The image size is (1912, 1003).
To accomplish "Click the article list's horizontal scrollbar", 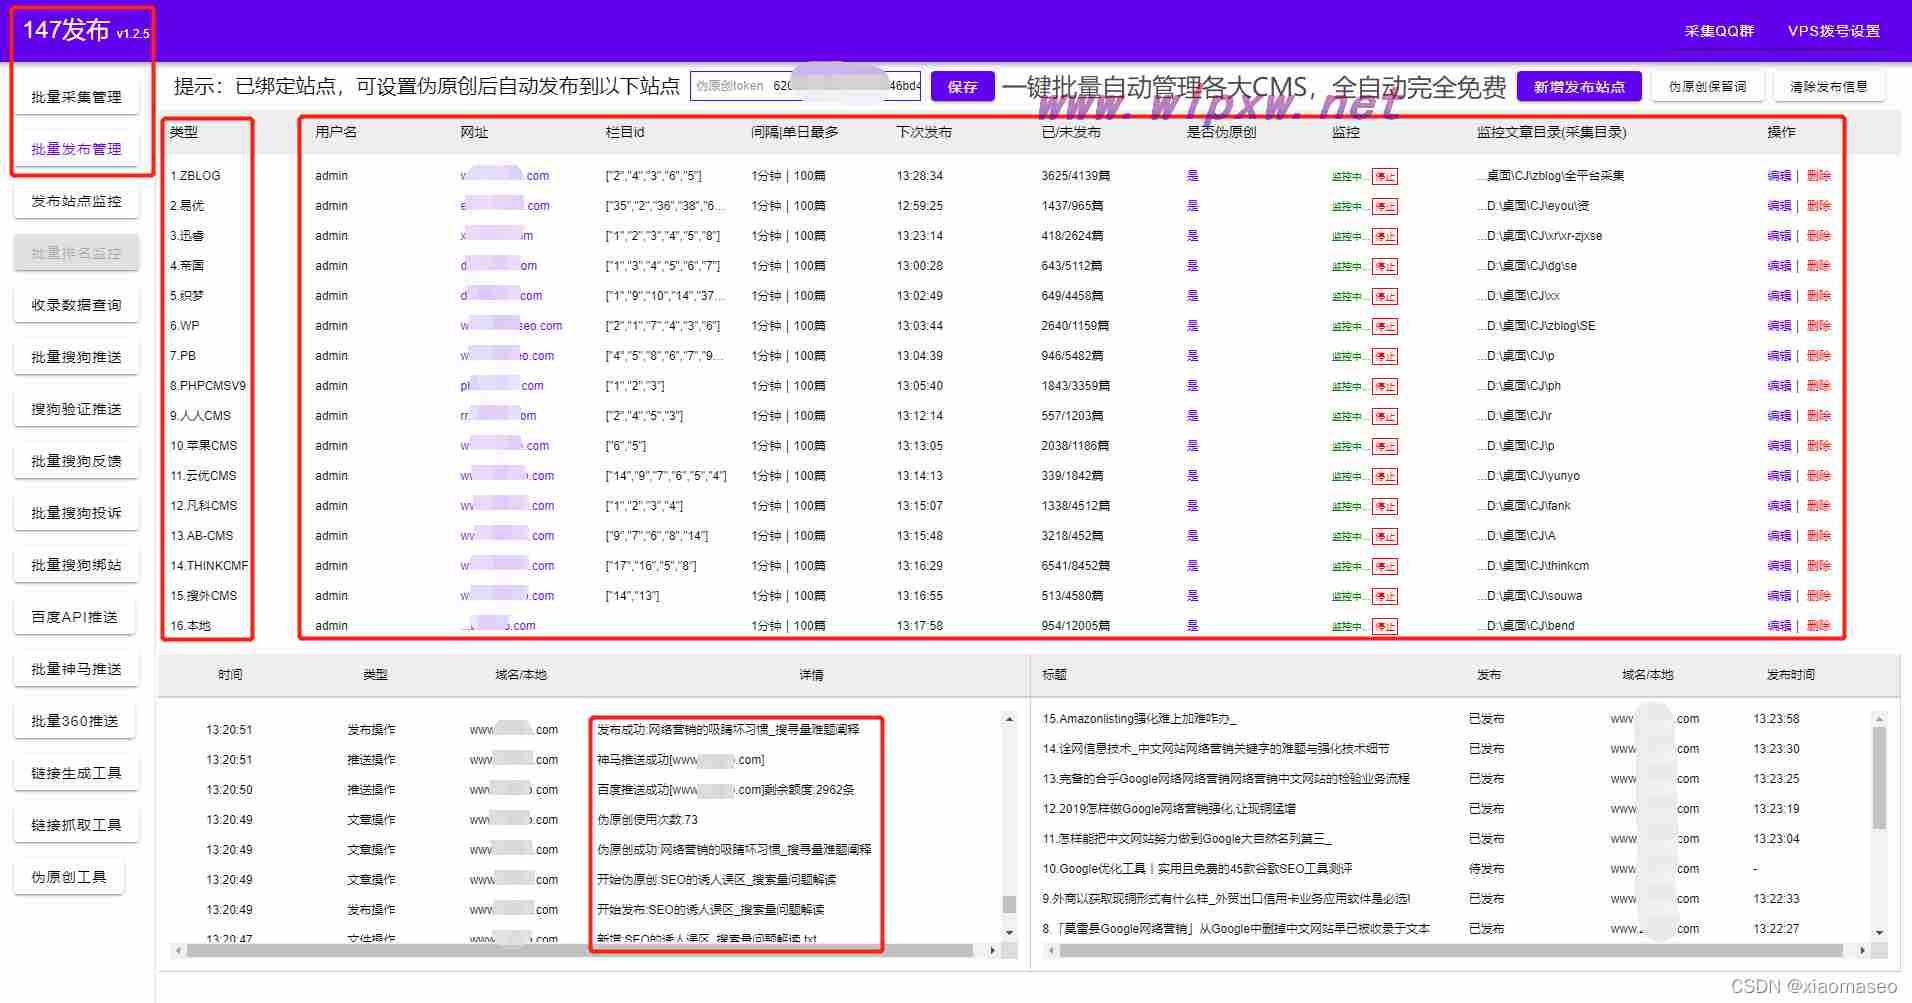I will 1451,950.
